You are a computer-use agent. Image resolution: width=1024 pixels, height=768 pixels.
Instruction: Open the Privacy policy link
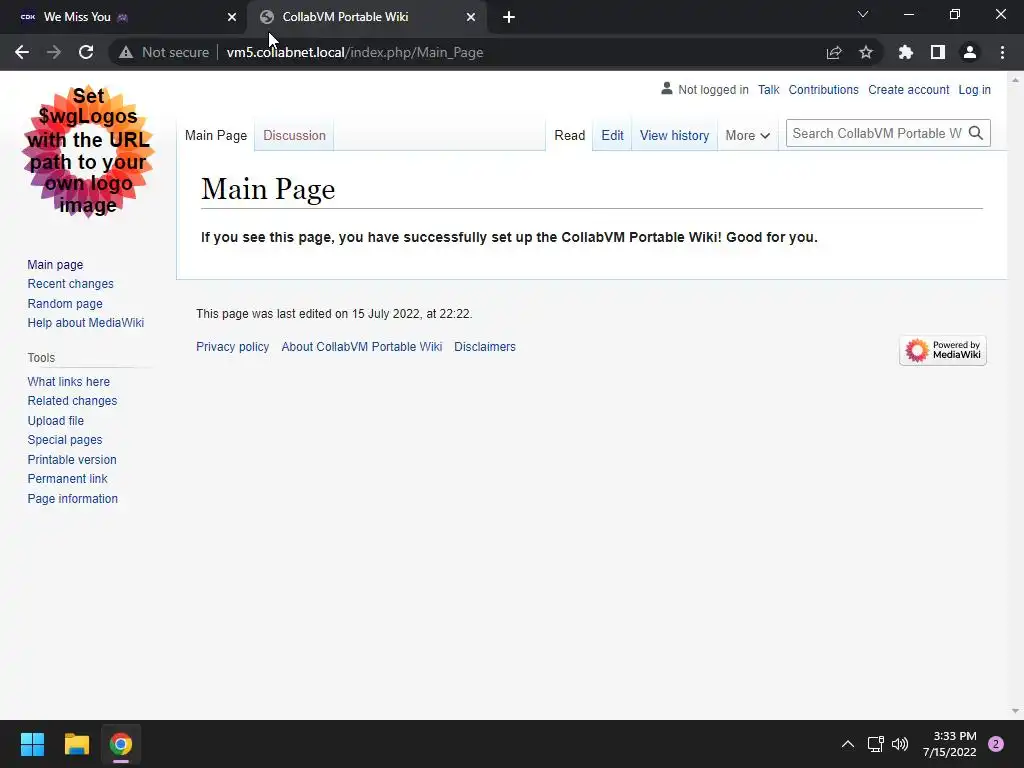[232, 347]
